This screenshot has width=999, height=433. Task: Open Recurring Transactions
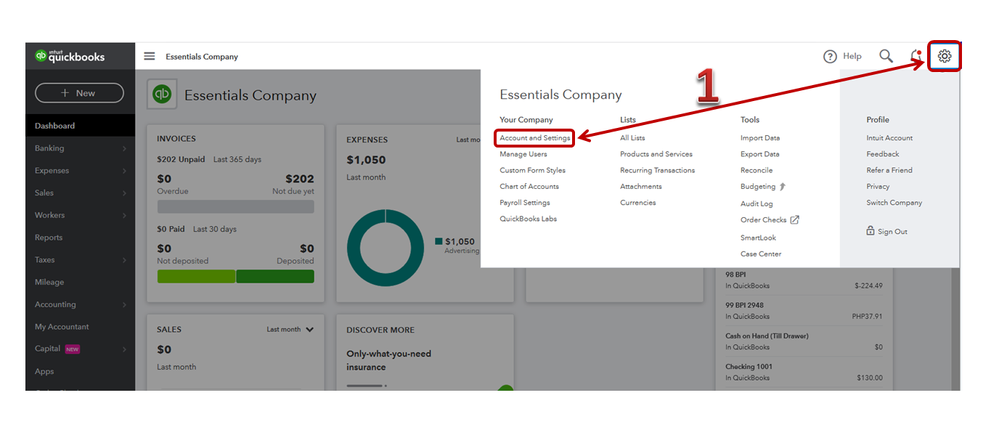tap(658, 170)
